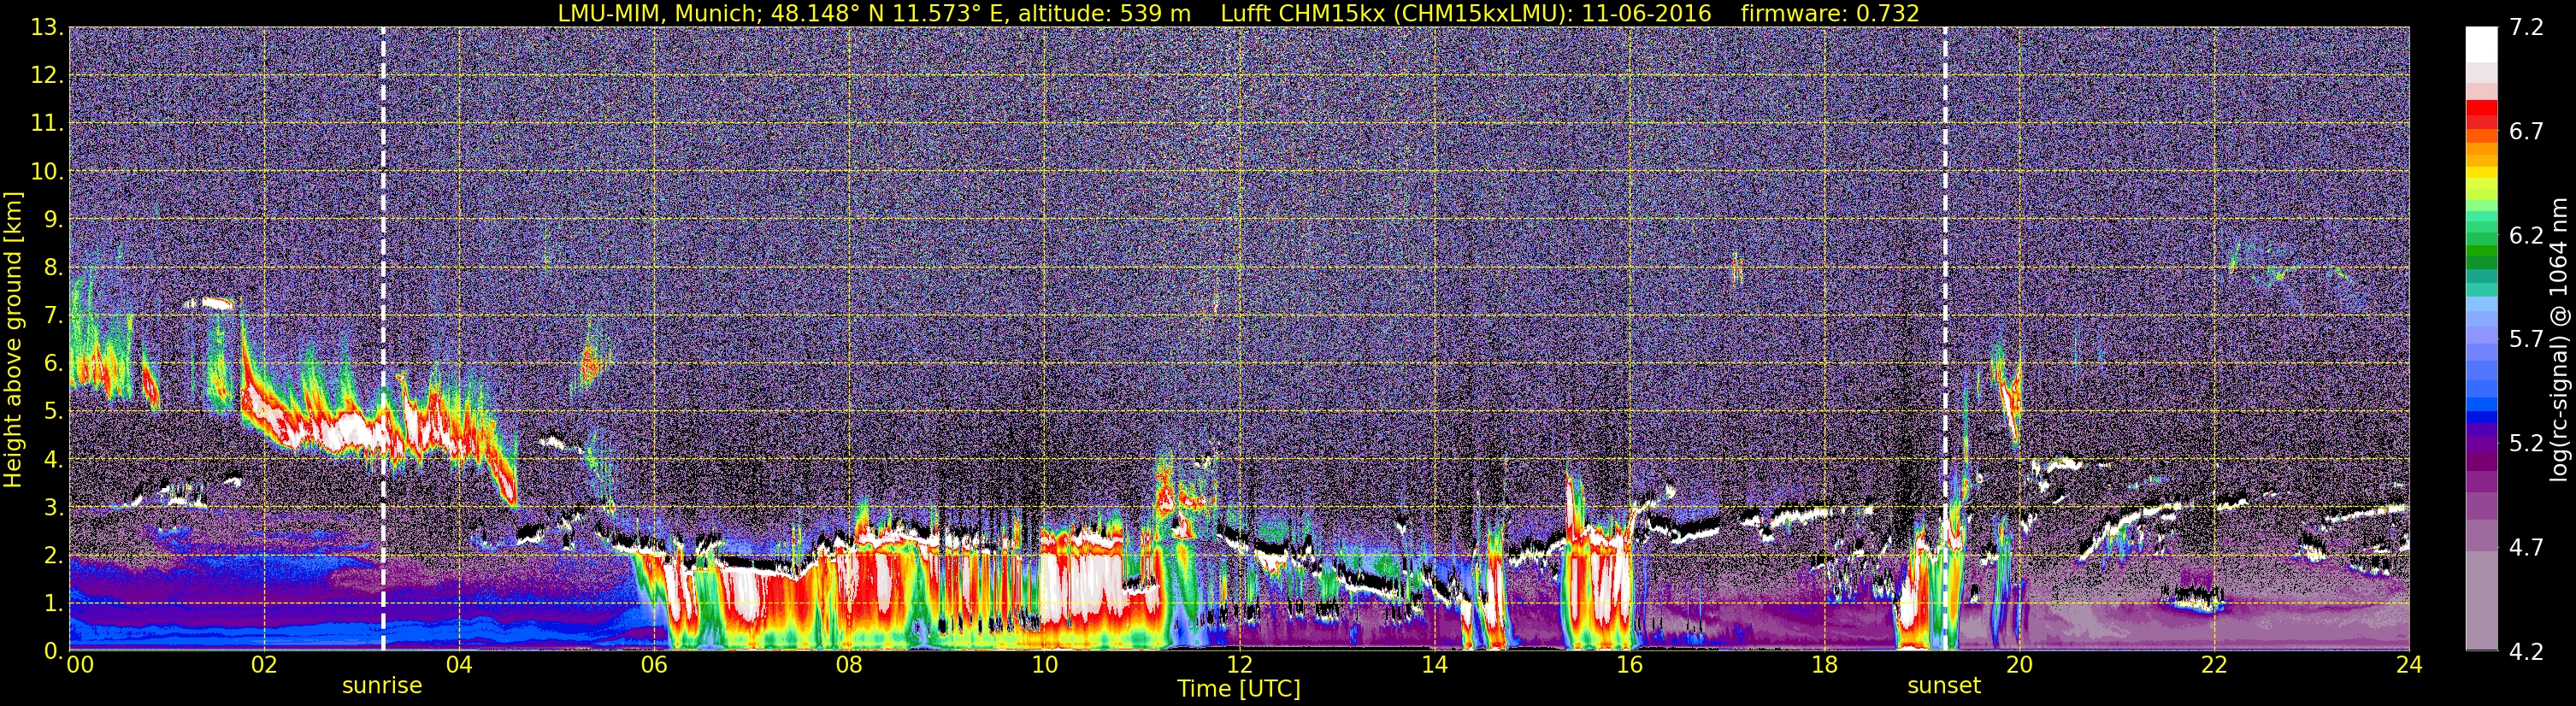Click the dashed white sunrise marker line
The image size is (2576, 706).
[x=383, y=339]
